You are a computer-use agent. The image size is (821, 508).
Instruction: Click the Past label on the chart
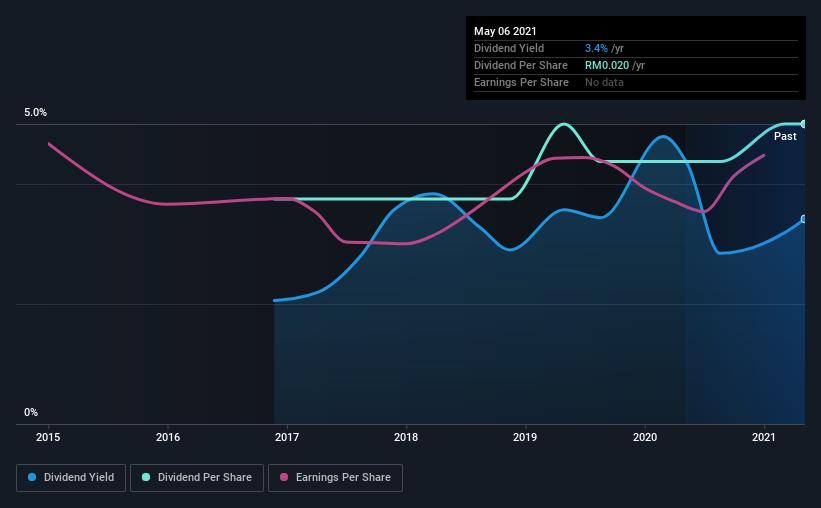coord(785,136)
